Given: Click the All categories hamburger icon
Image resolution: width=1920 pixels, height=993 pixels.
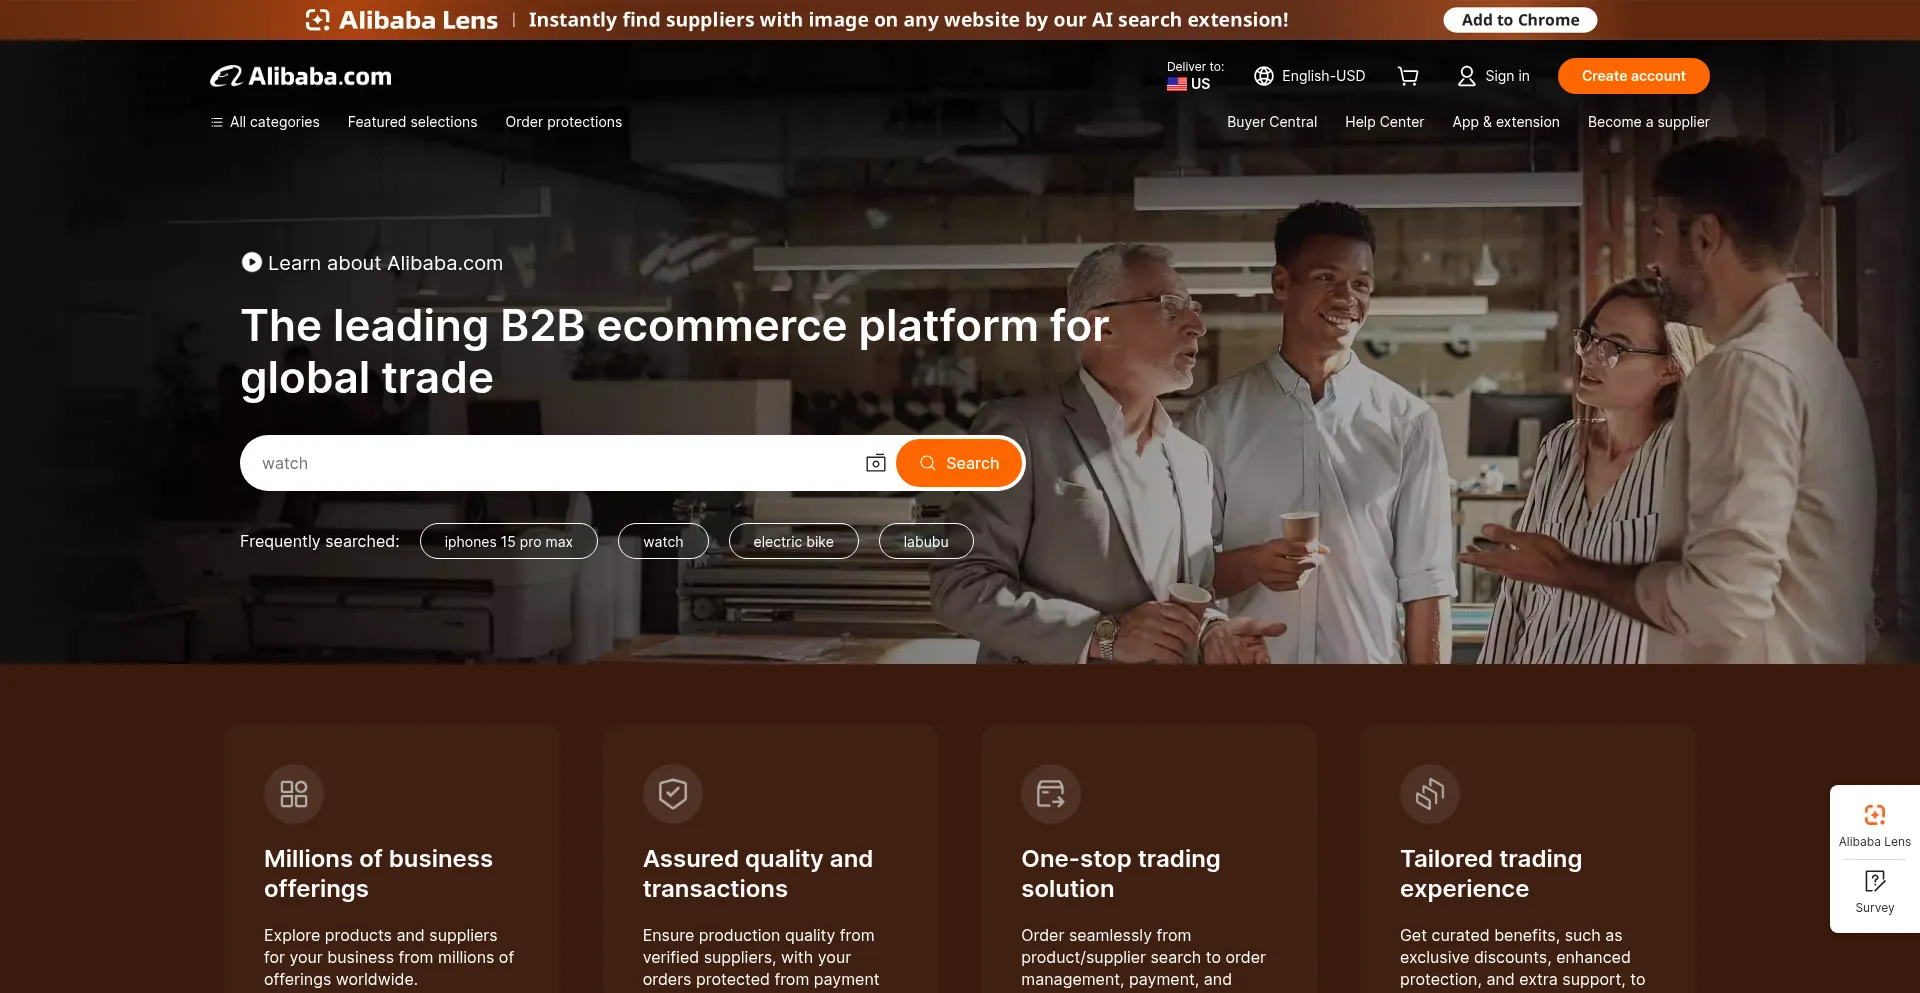Looking at the screenshot, I should 217,122.
